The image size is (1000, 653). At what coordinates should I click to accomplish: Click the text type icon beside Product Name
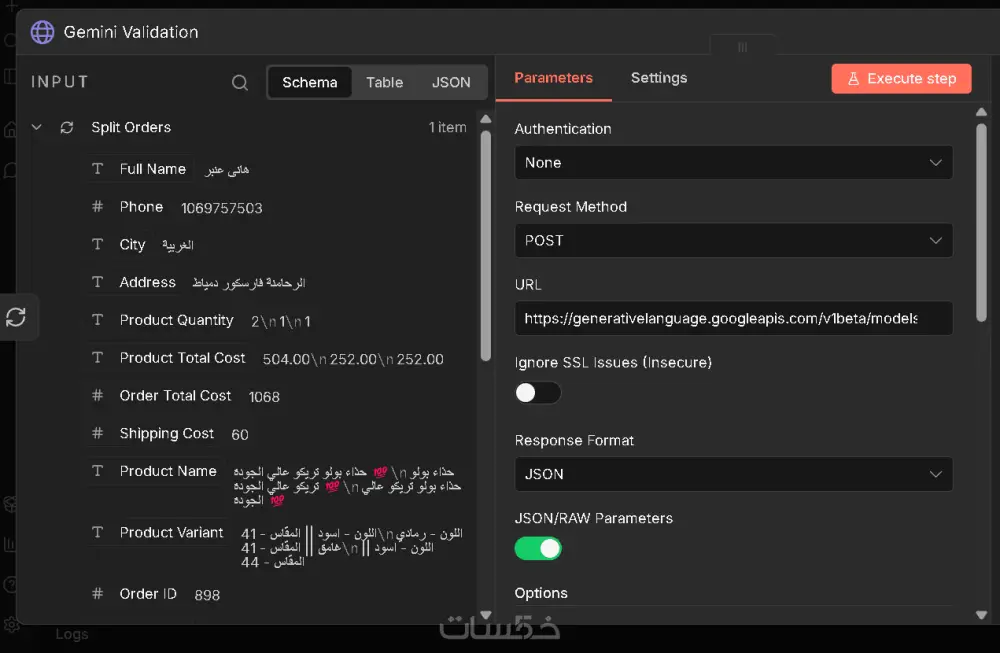point(98,471)
